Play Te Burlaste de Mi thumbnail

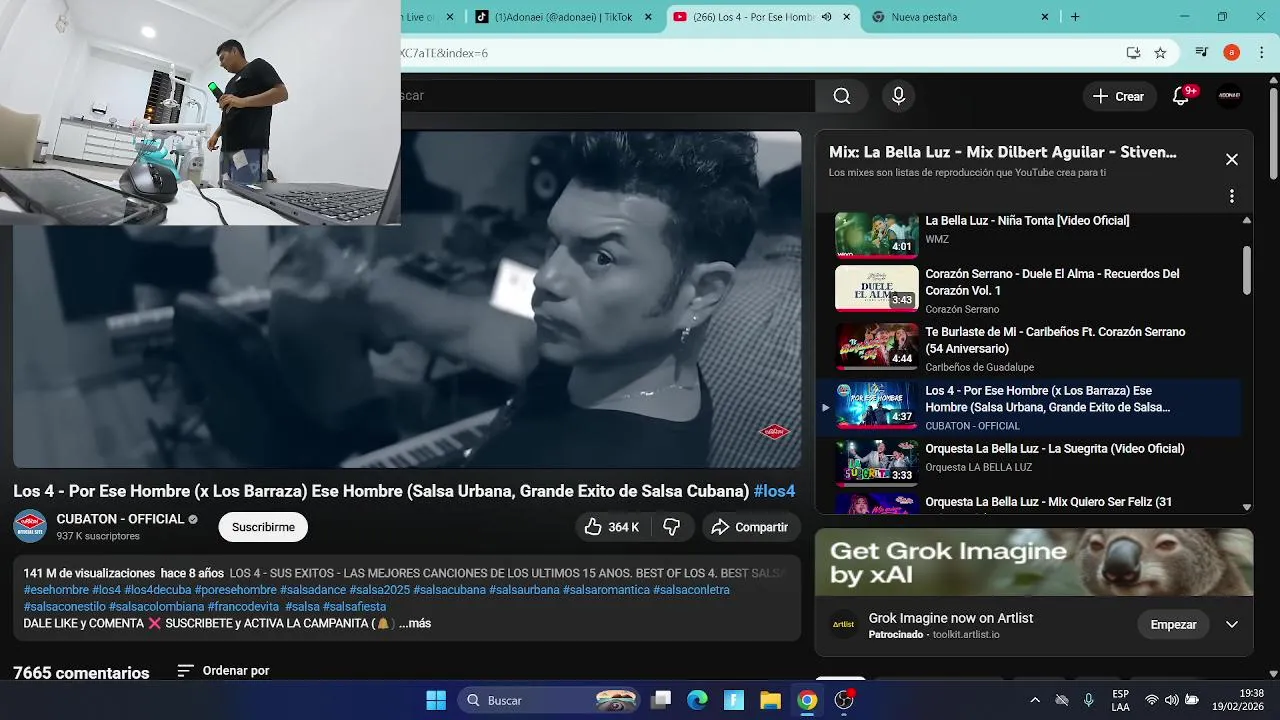[876, 346]
